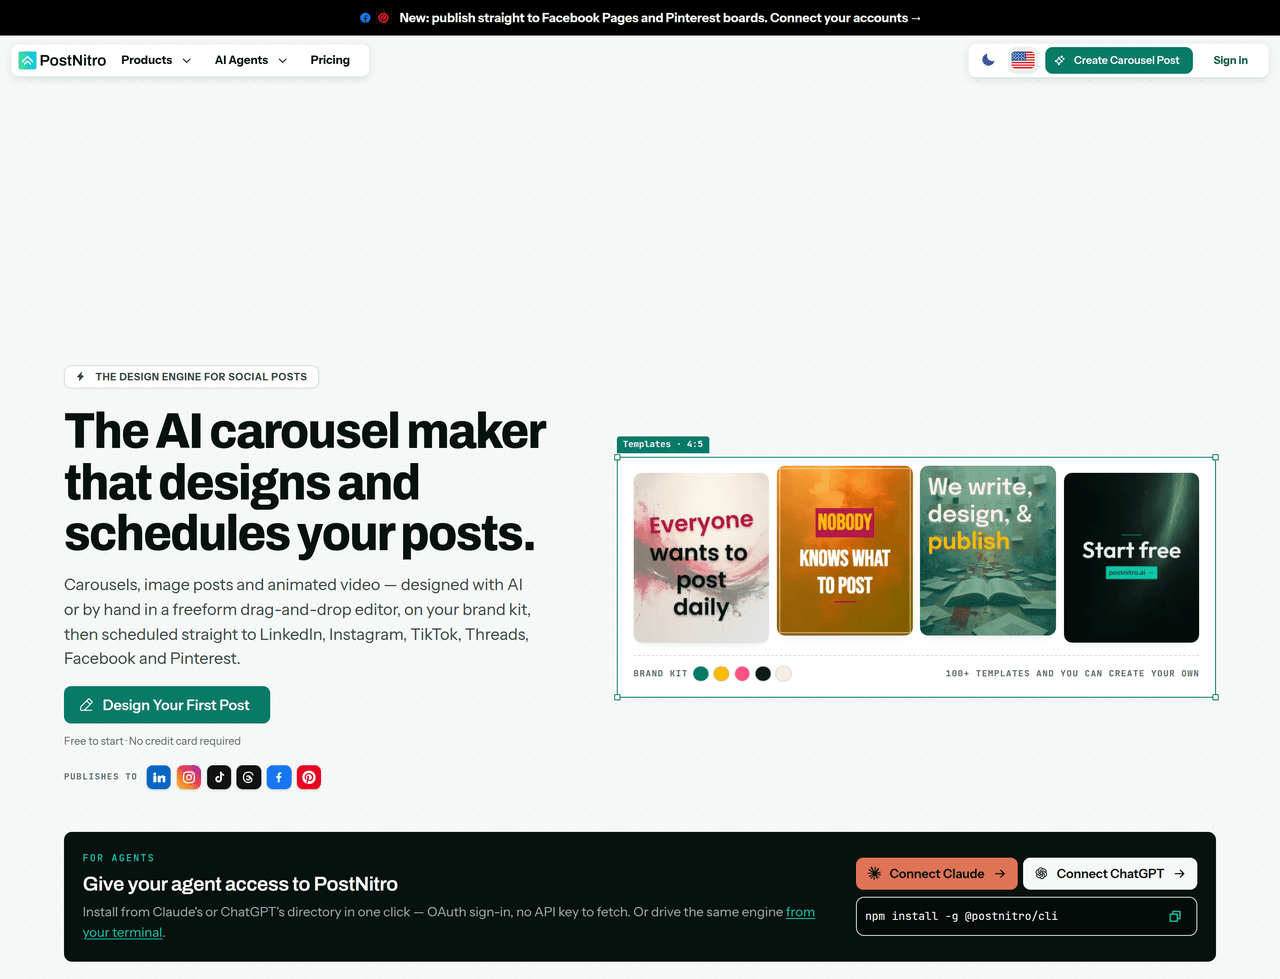Click the LinkedIn publish icon
Image resolution: width=1280 pixels, height=979 pixels.
159,777
